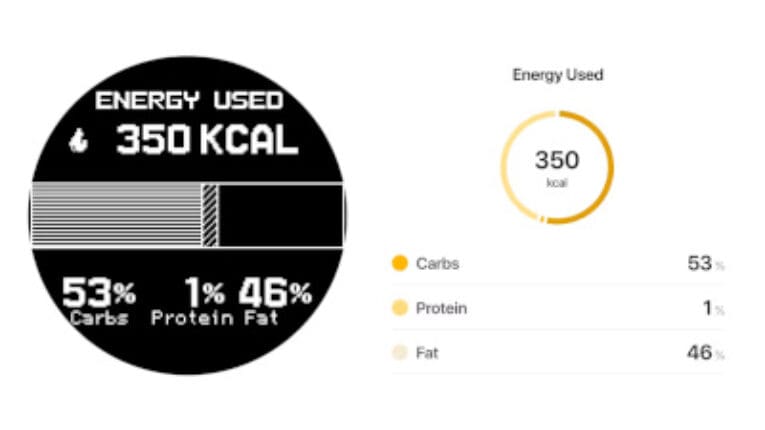
Task: Open the Fat row in the list
Action: click(558, 352)
